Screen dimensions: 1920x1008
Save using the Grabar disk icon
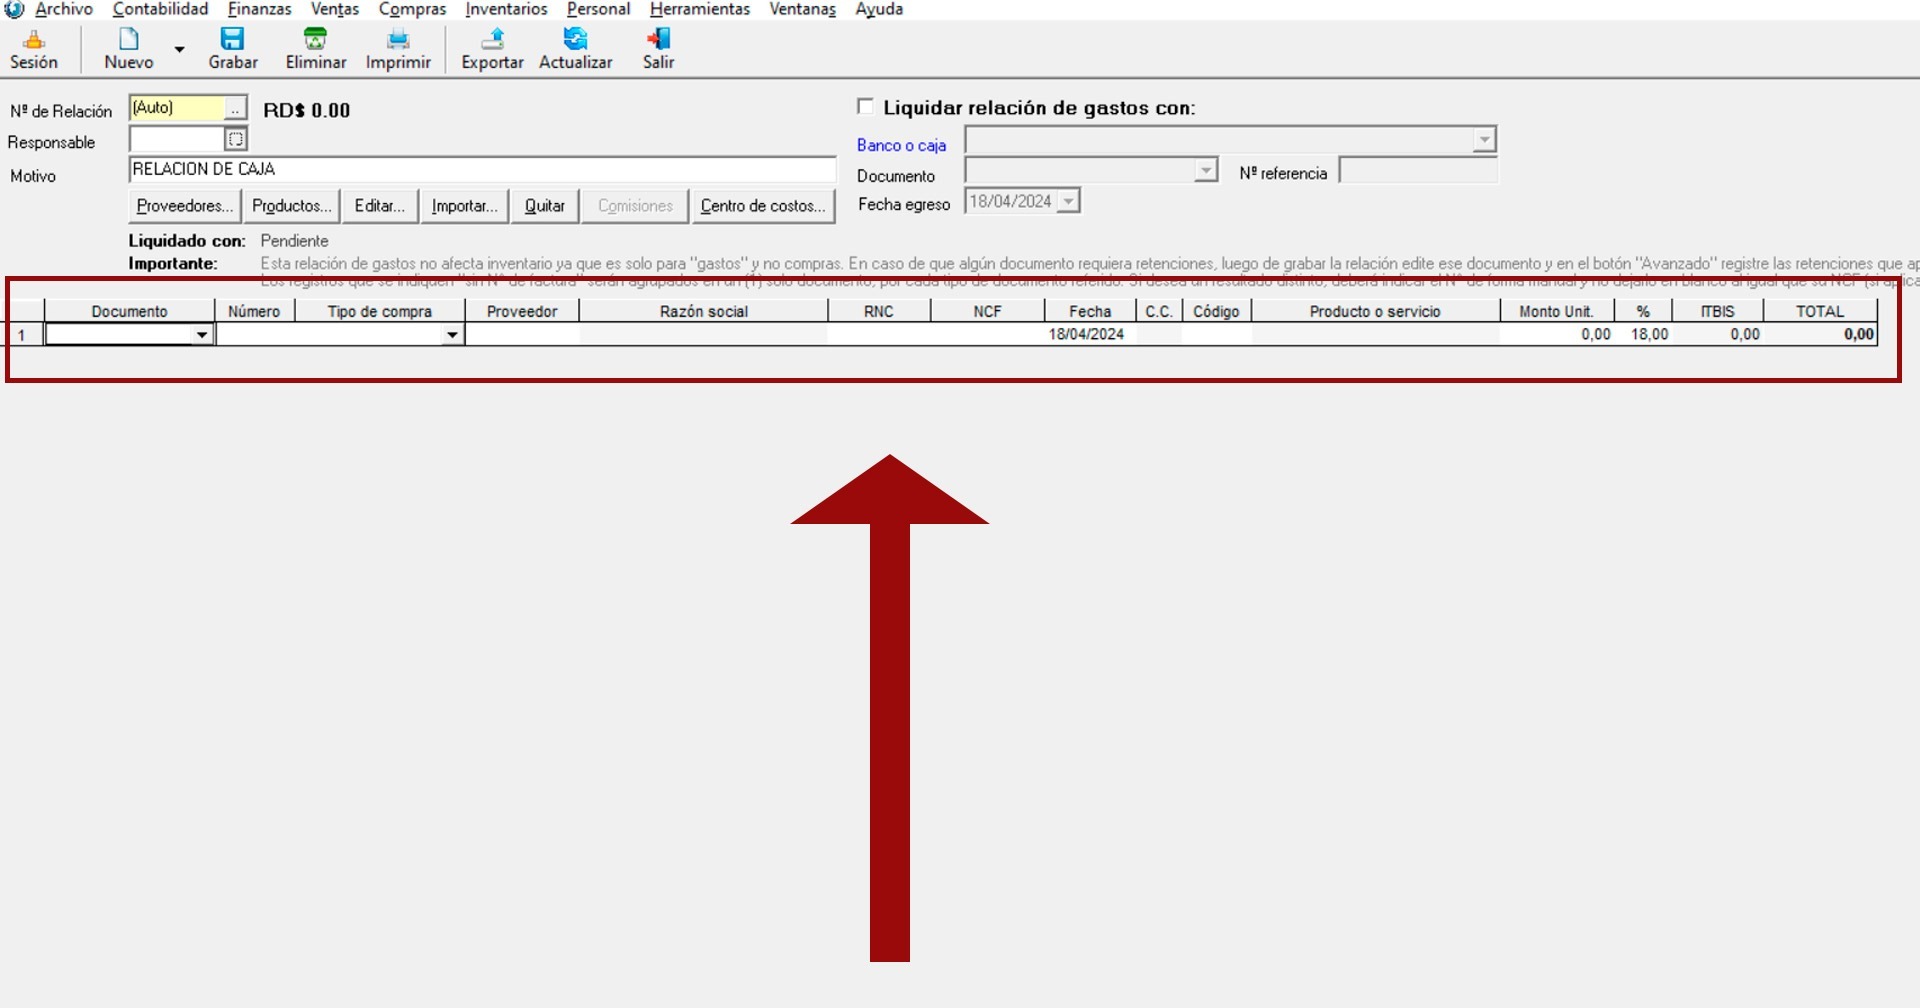(x=233, y=40)
